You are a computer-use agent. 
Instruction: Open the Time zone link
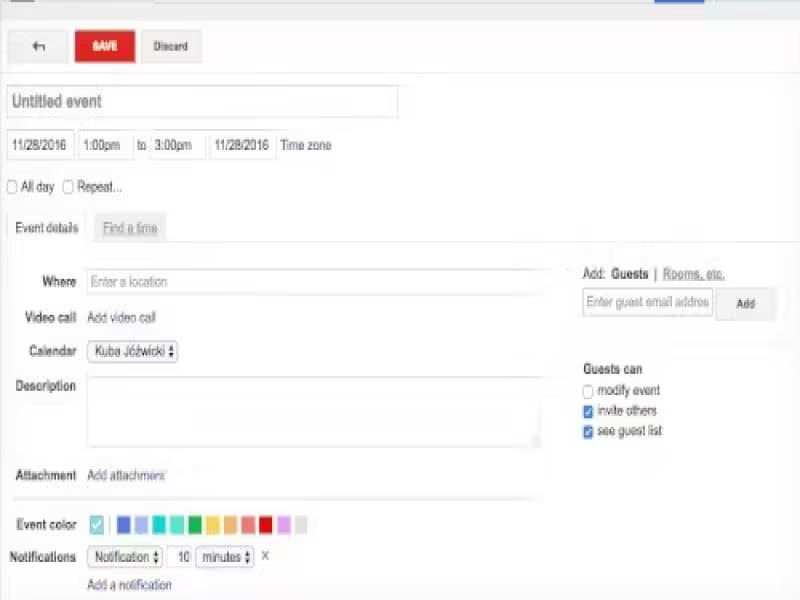coord(306,145)
